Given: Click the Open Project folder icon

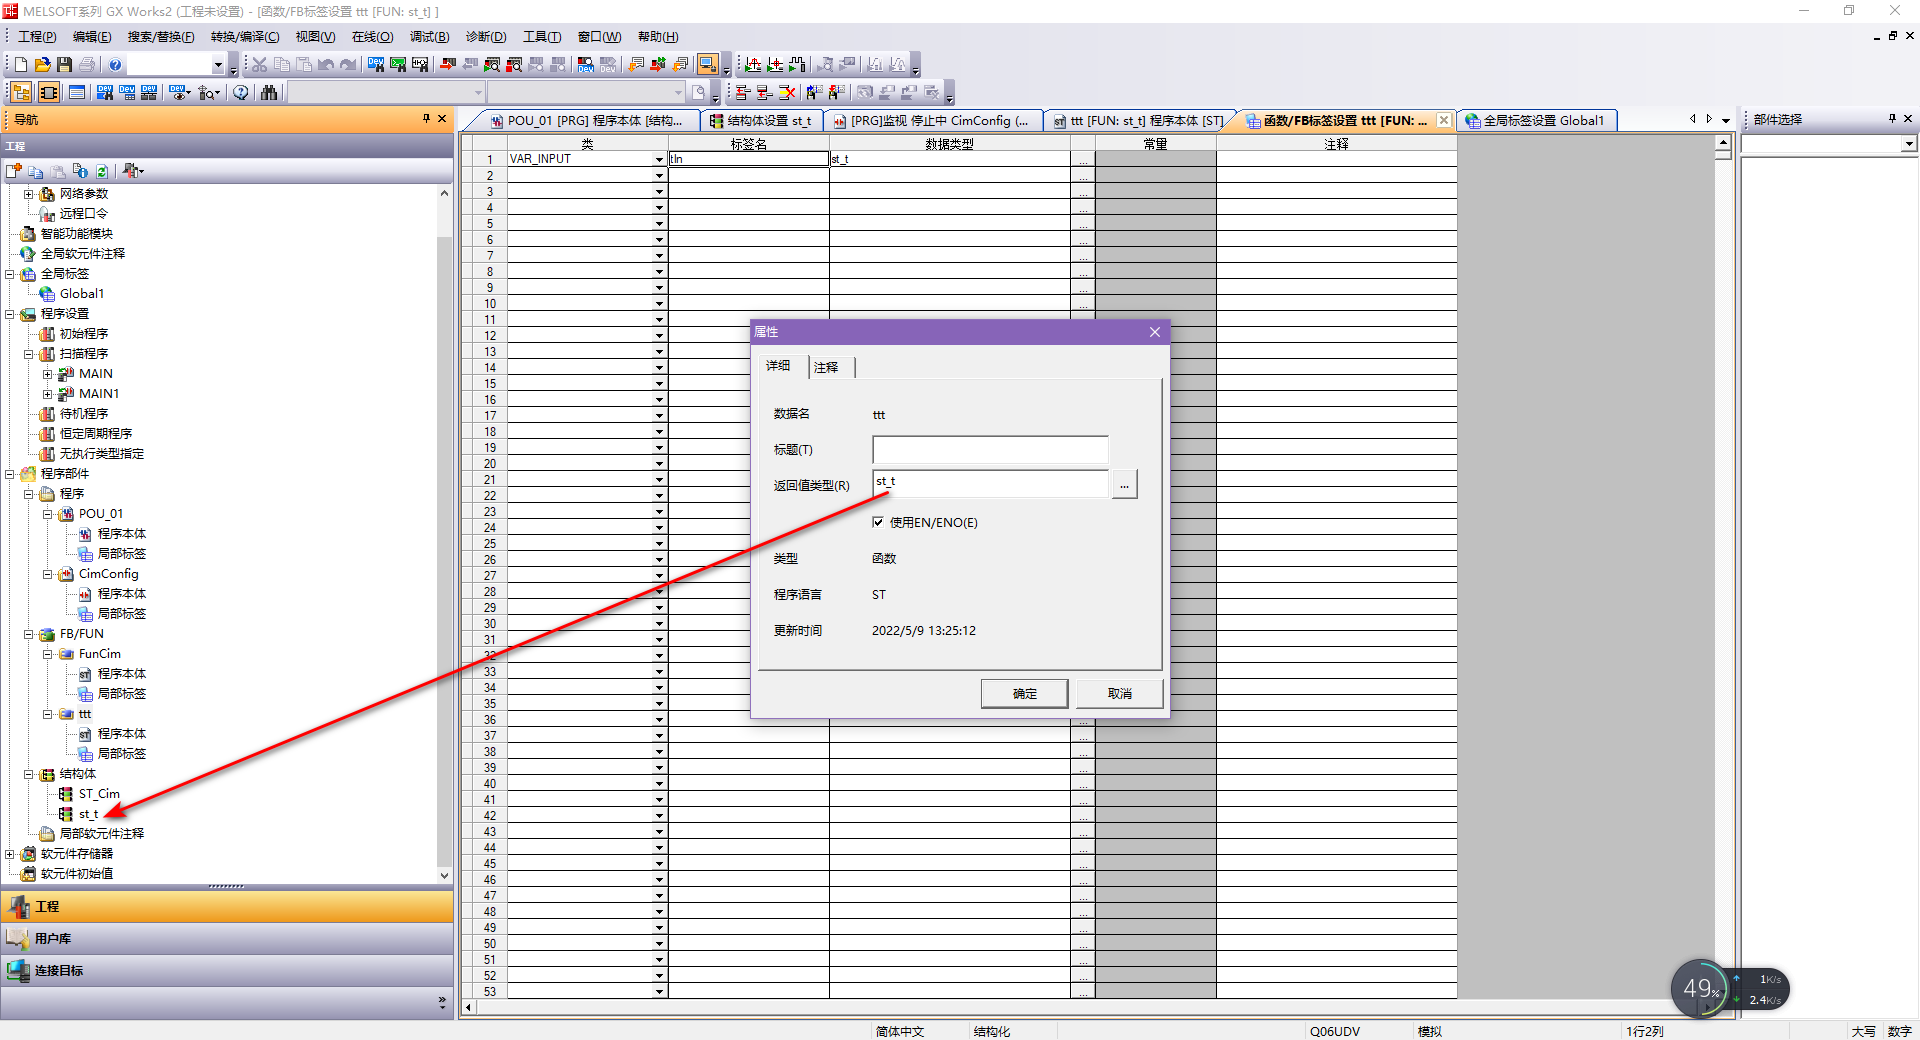Looking at the screenshot, I should (x=43, y=65).
